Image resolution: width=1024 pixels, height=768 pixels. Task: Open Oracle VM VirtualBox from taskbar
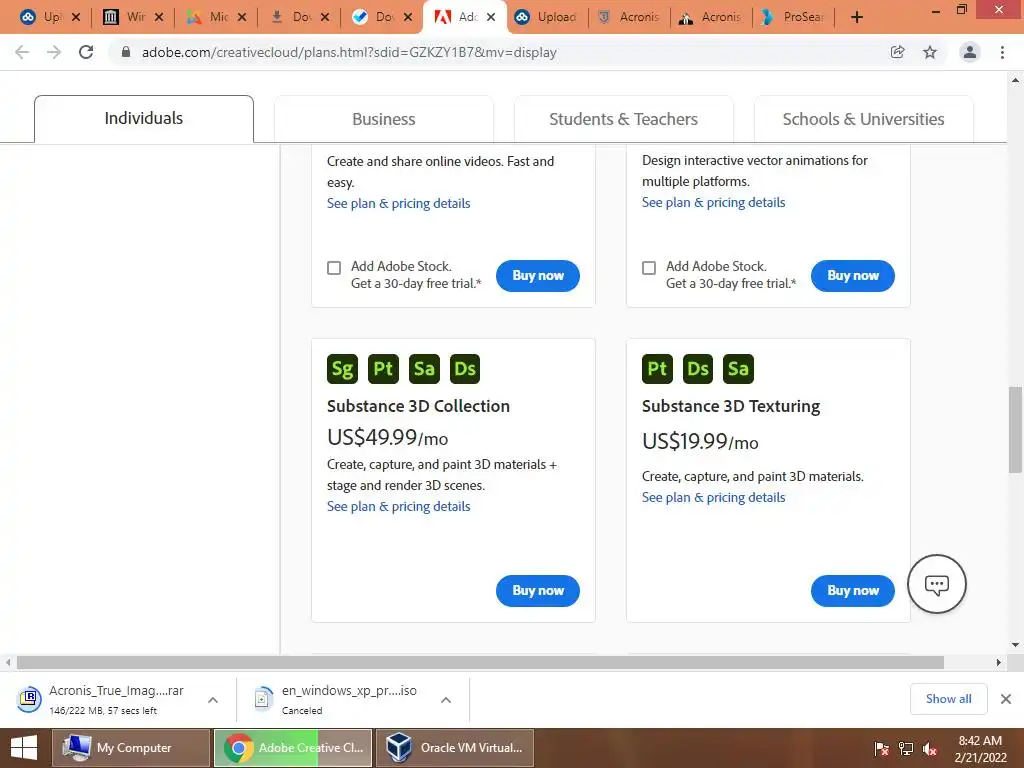point(455,748)
